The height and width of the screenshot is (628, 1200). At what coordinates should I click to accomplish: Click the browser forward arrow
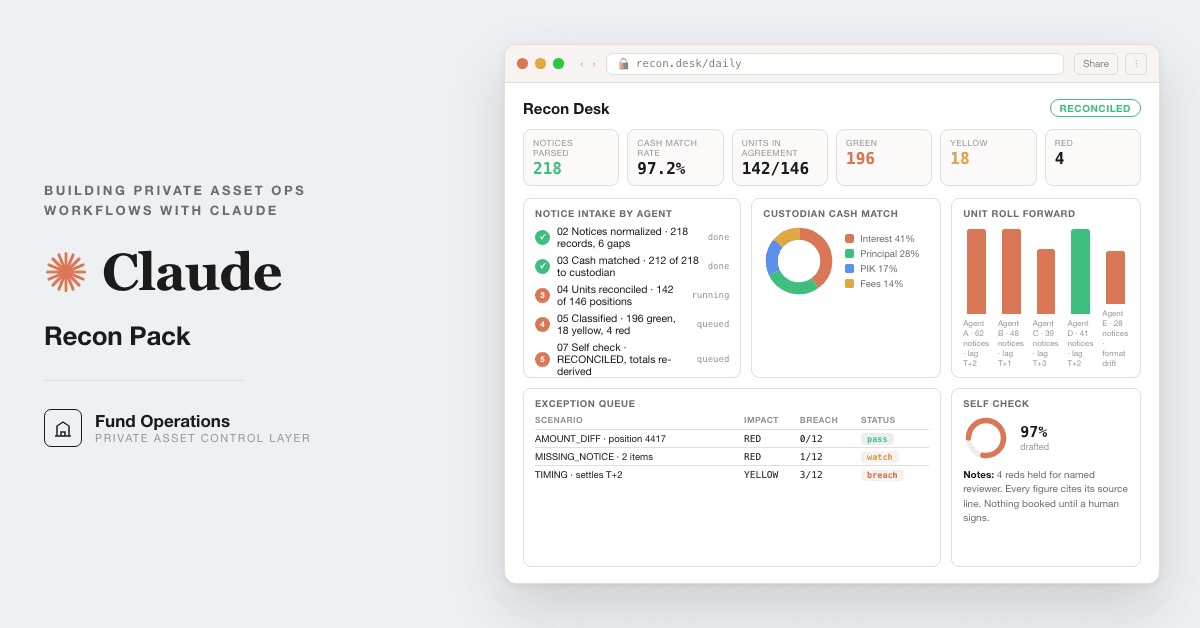(594, 64)
